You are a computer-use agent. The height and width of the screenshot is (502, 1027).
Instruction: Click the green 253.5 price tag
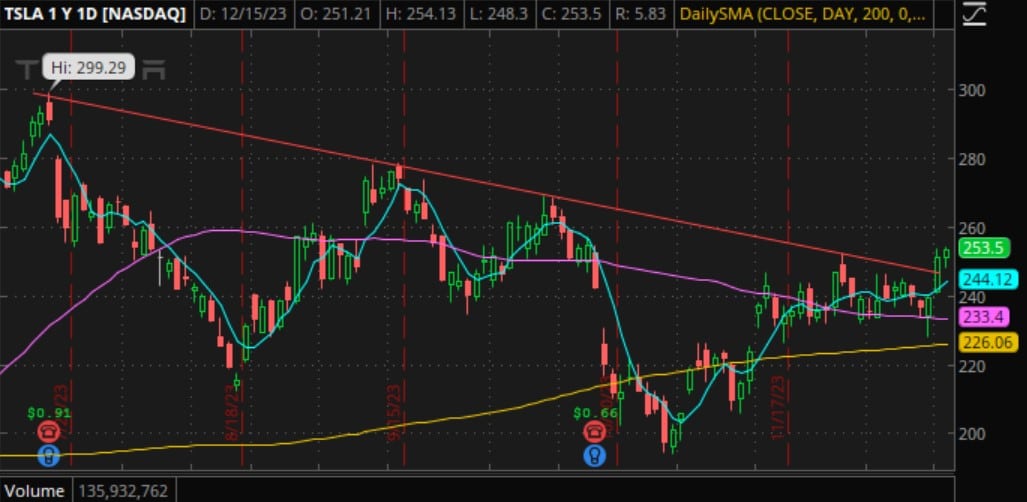(986, 248)
